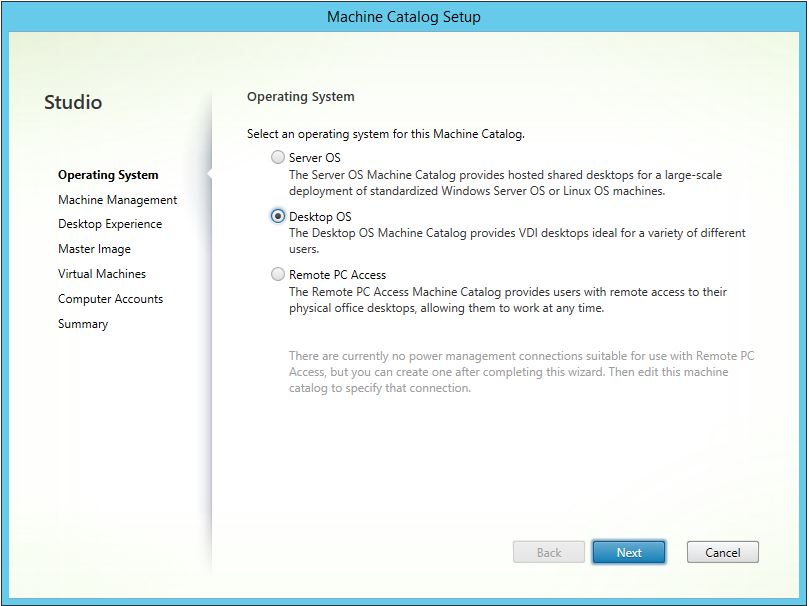Select the Master Image step

(94, 249)
